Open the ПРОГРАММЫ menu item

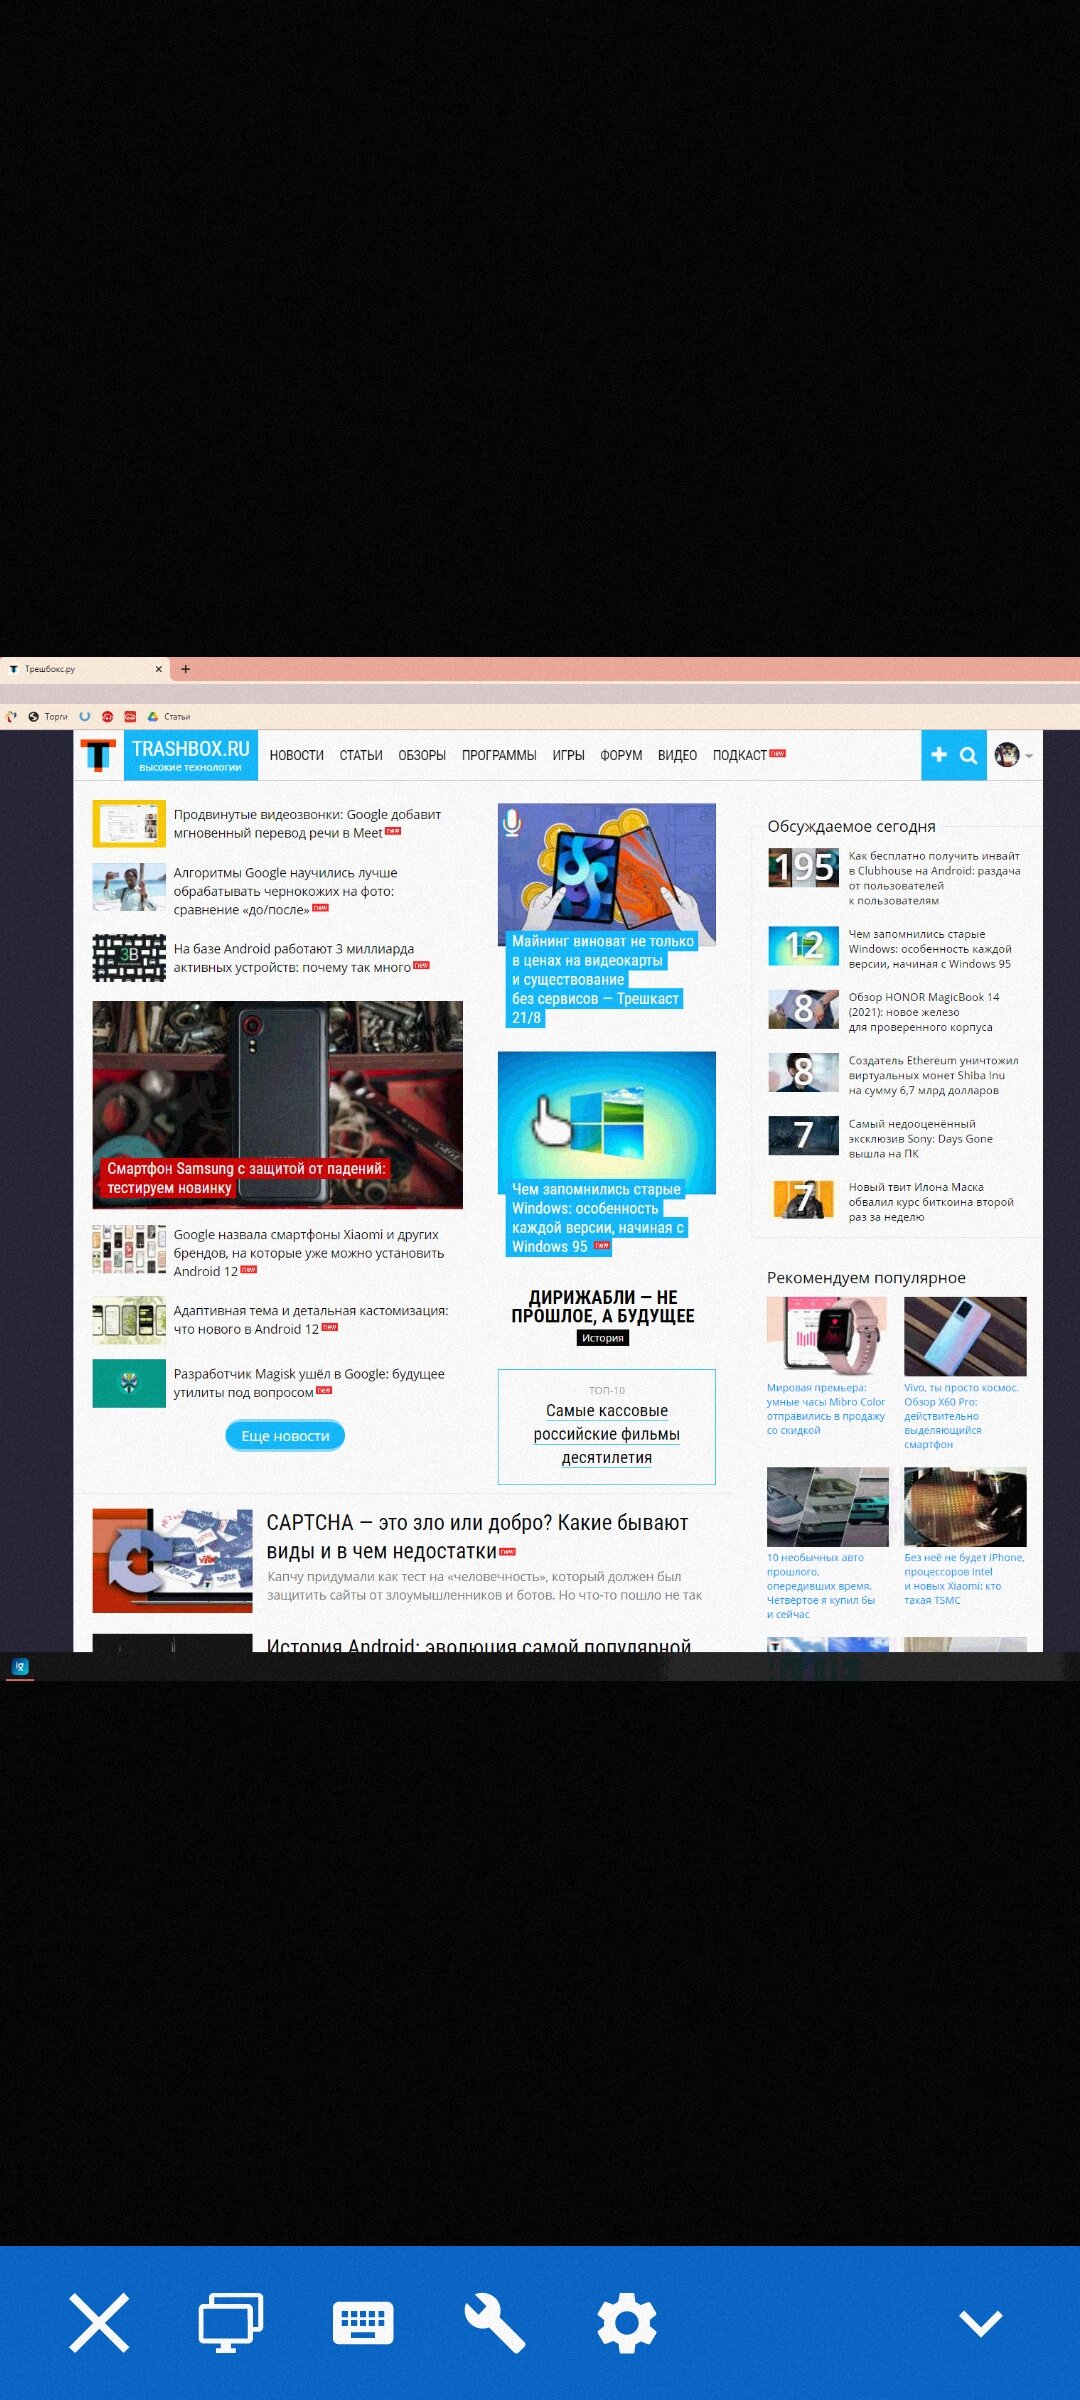click(499, 755)
